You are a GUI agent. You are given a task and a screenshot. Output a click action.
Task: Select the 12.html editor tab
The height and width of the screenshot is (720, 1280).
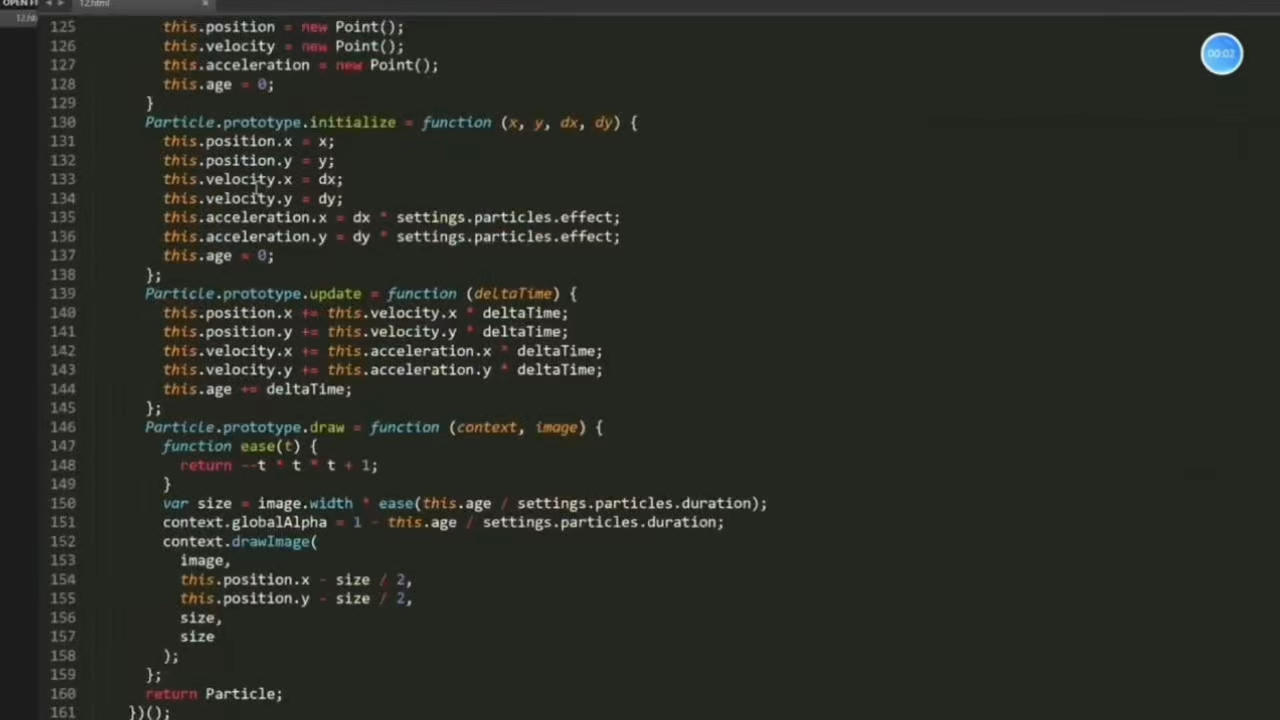click(x=95, y=4)
